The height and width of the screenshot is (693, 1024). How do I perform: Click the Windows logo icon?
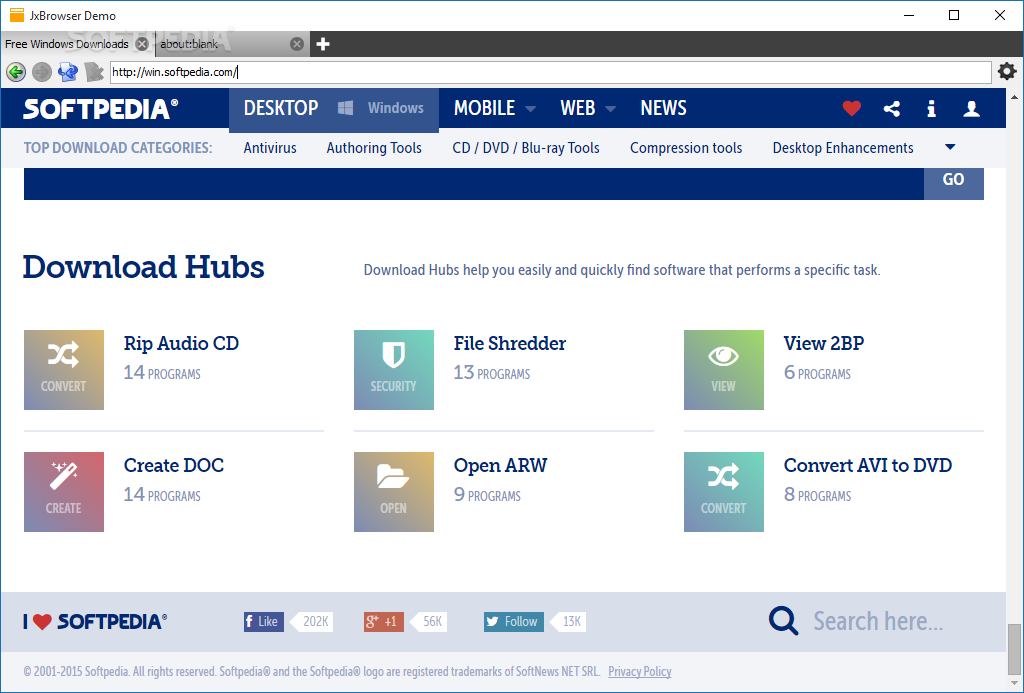pyautogui.click(x=345, y=108)
